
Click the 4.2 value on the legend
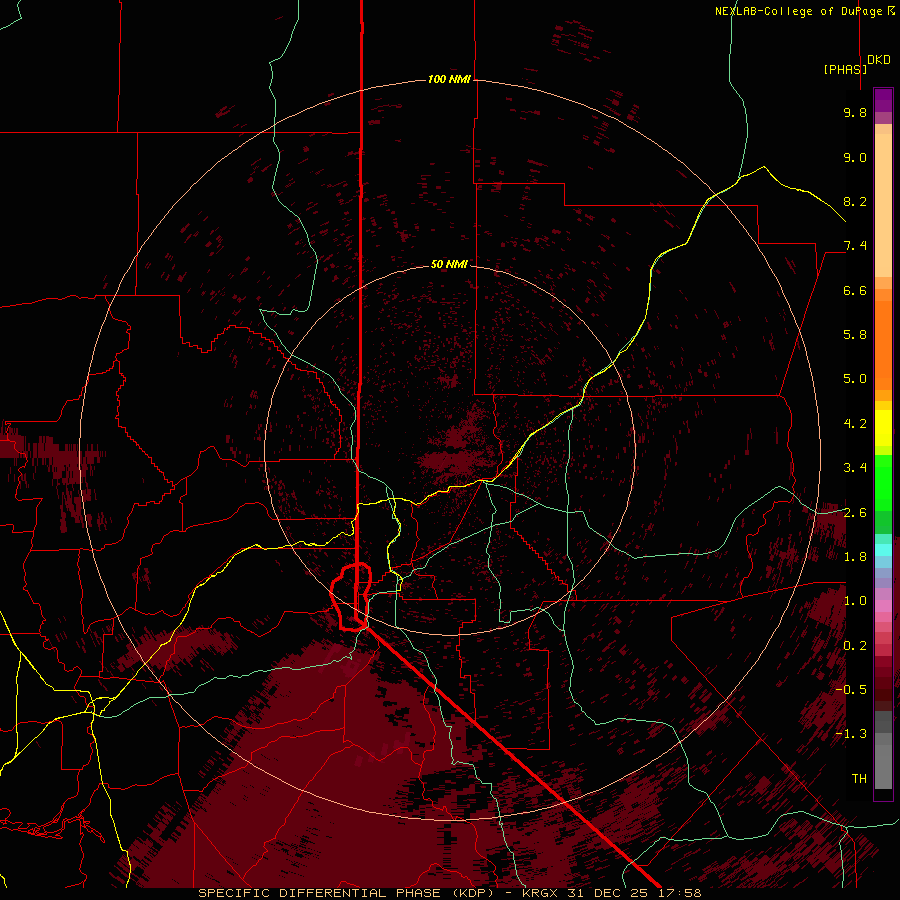point(855,424)
